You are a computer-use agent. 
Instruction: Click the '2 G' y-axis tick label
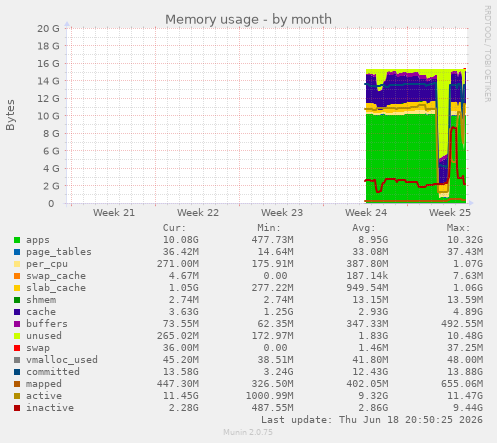[51, 186]
